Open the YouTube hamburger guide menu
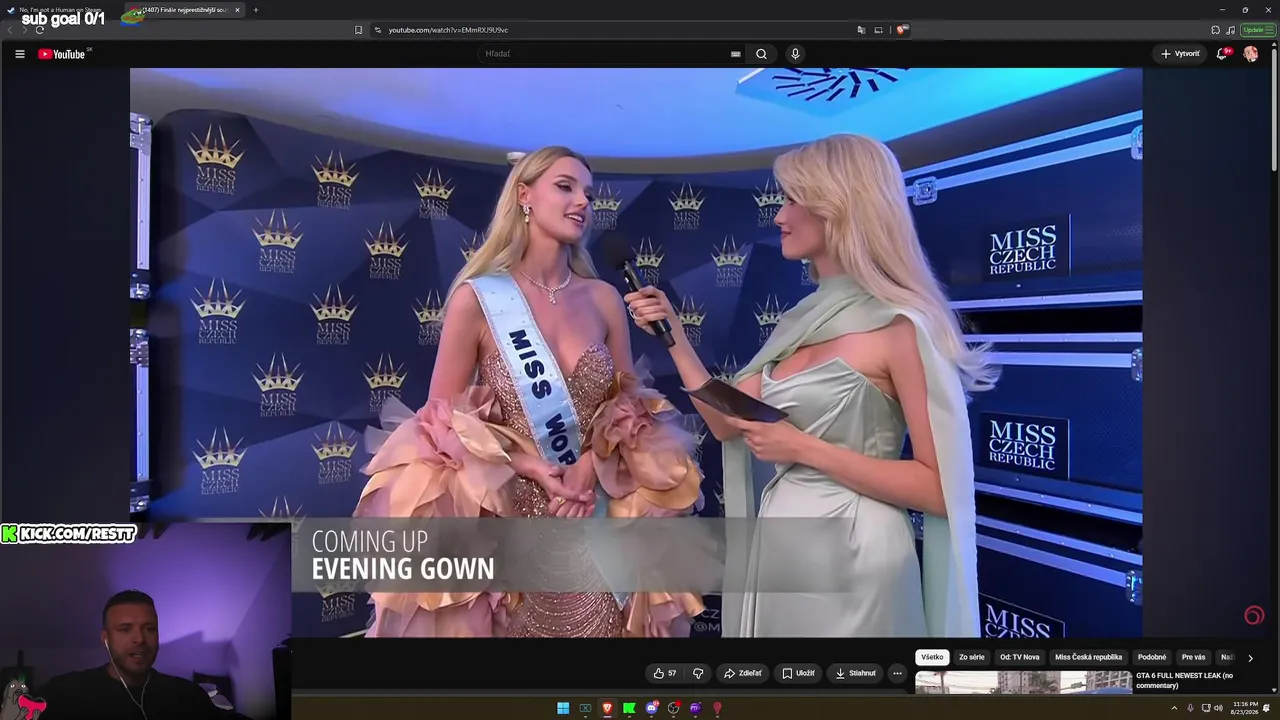The image size is (1280, 720). (x=19, y=54)
